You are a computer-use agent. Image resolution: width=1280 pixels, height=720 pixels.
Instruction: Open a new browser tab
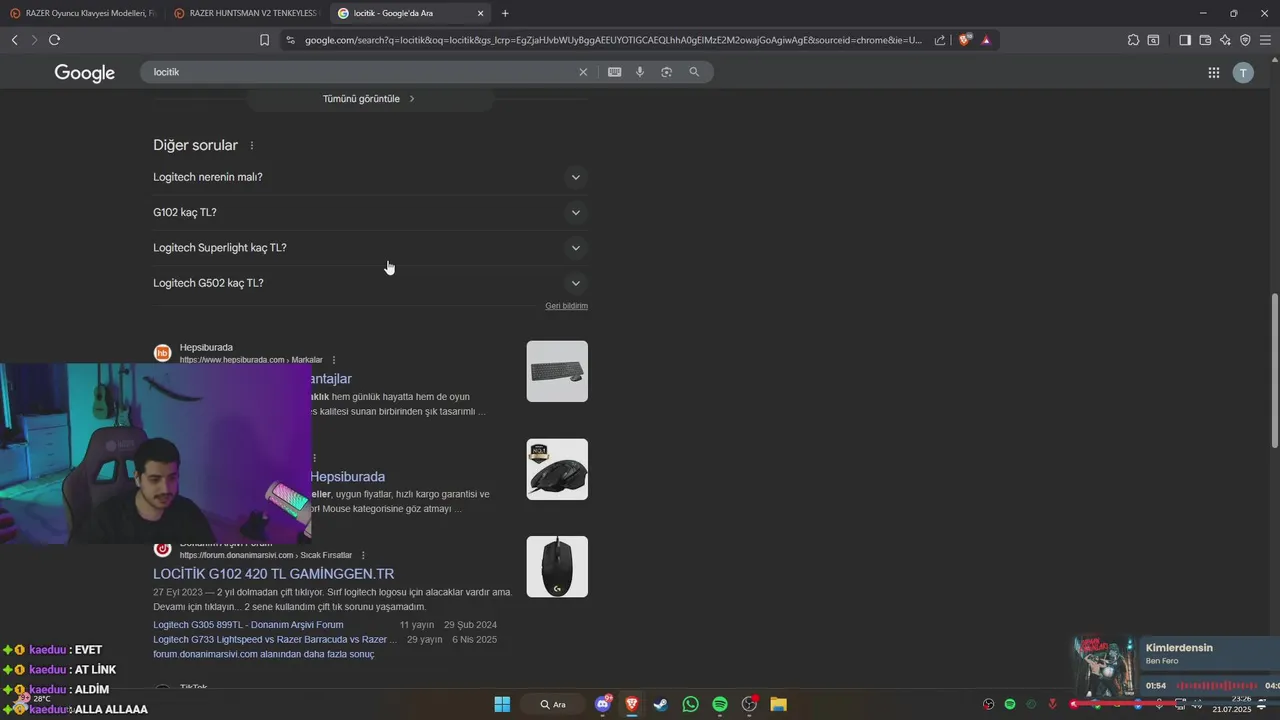coord(505,13)
